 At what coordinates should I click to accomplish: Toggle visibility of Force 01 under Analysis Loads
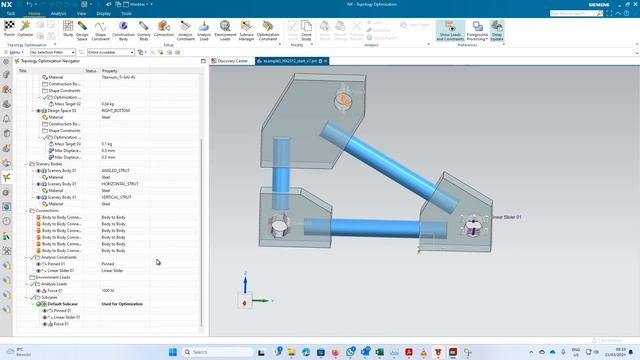(38, 291)
